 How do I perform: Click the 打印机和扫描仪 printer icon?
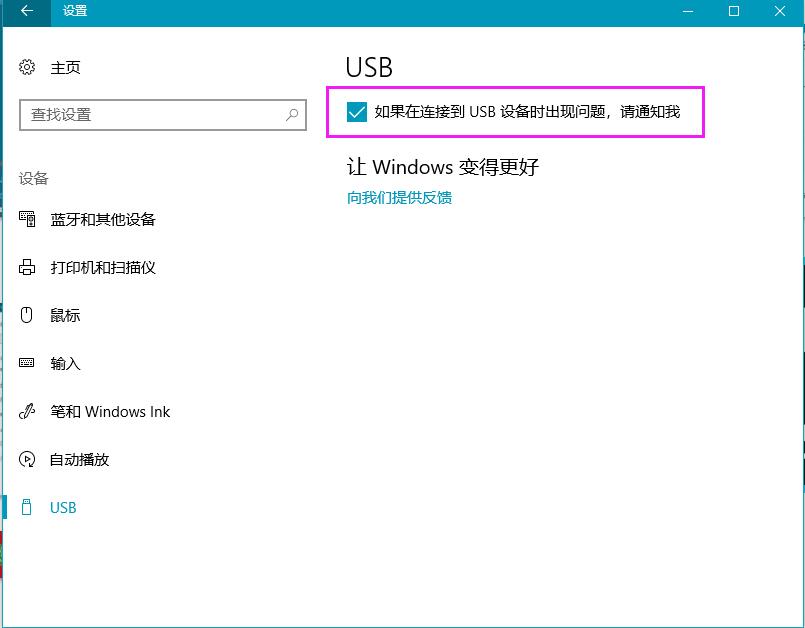26,267
